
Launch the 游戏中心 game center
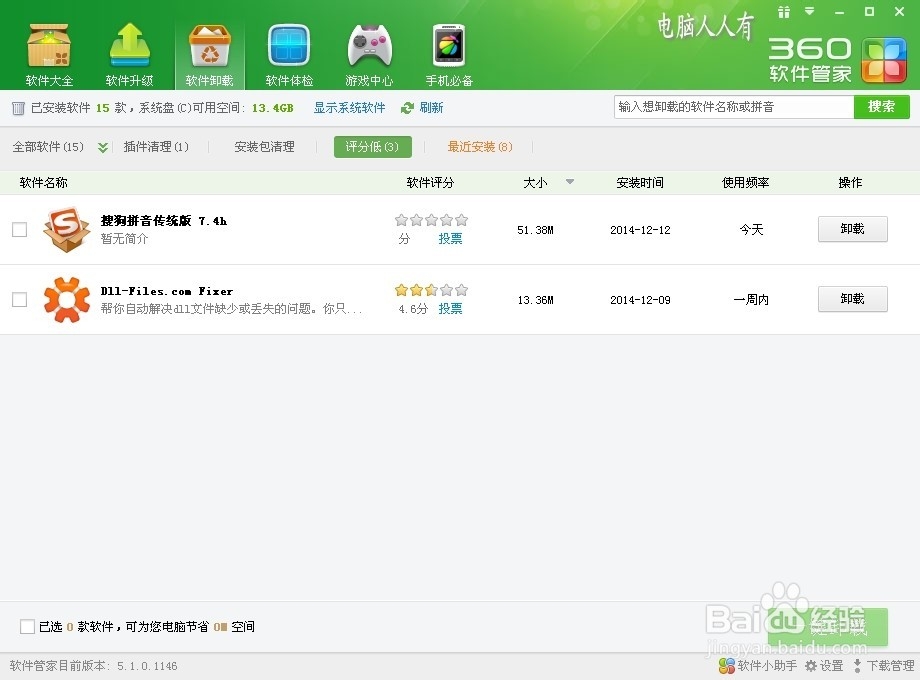coord(368,52)
